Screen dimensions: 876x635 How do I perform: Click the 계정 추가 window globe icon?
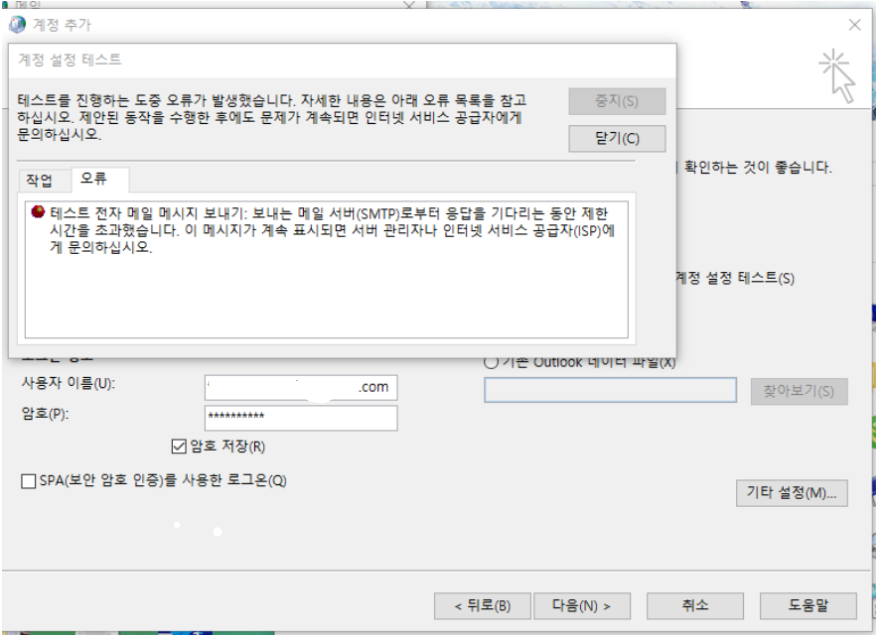coord(17,24)
